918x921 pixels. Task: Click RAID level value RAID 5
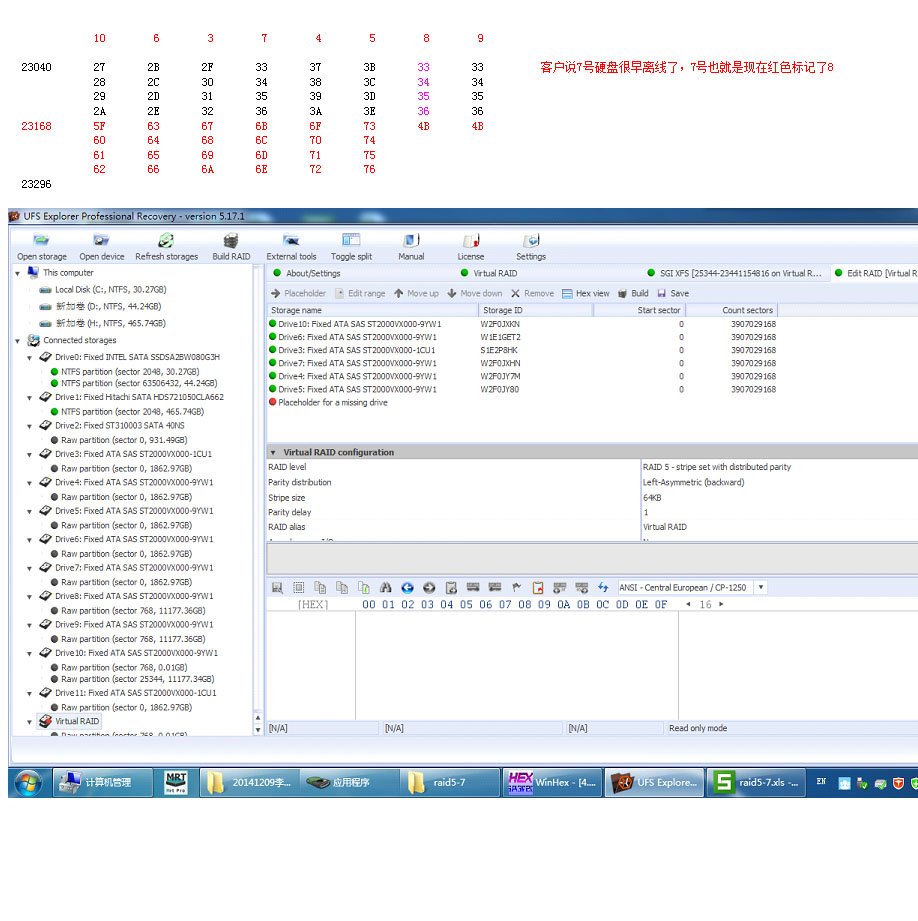coord(717,467)
